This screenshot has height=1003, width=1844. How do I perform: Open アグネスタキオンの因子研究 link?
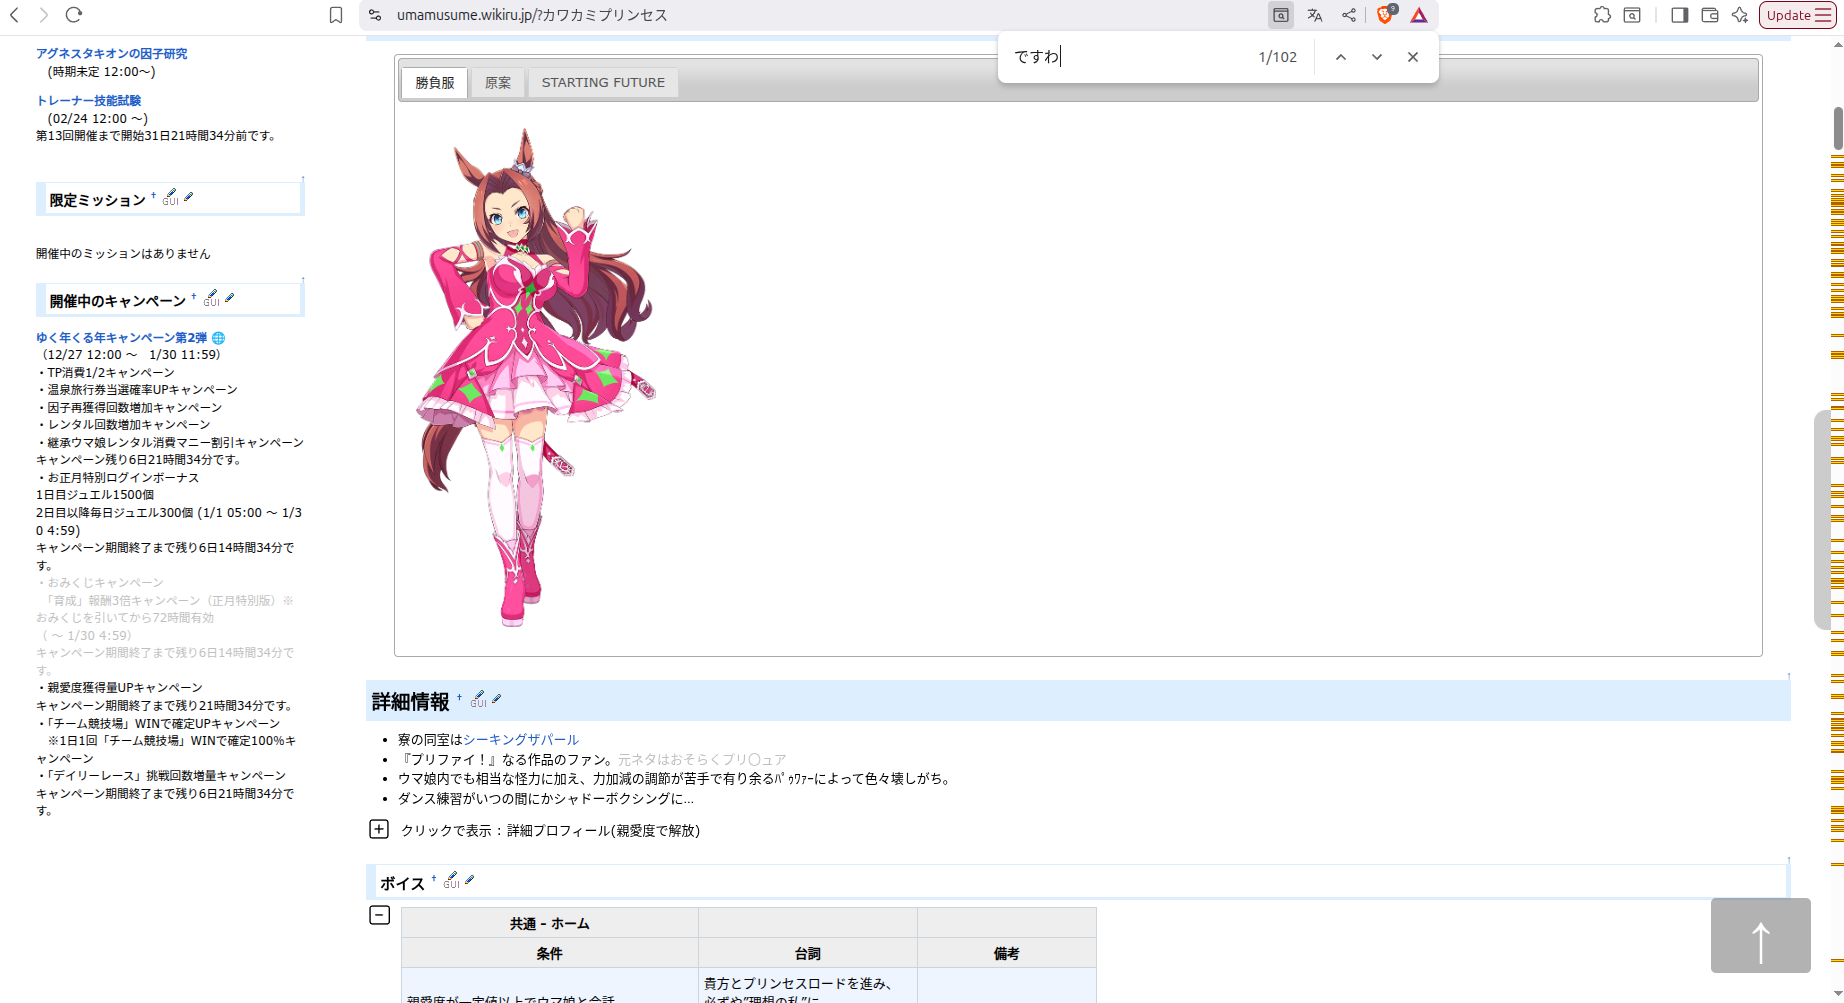(x=111, y=54)
